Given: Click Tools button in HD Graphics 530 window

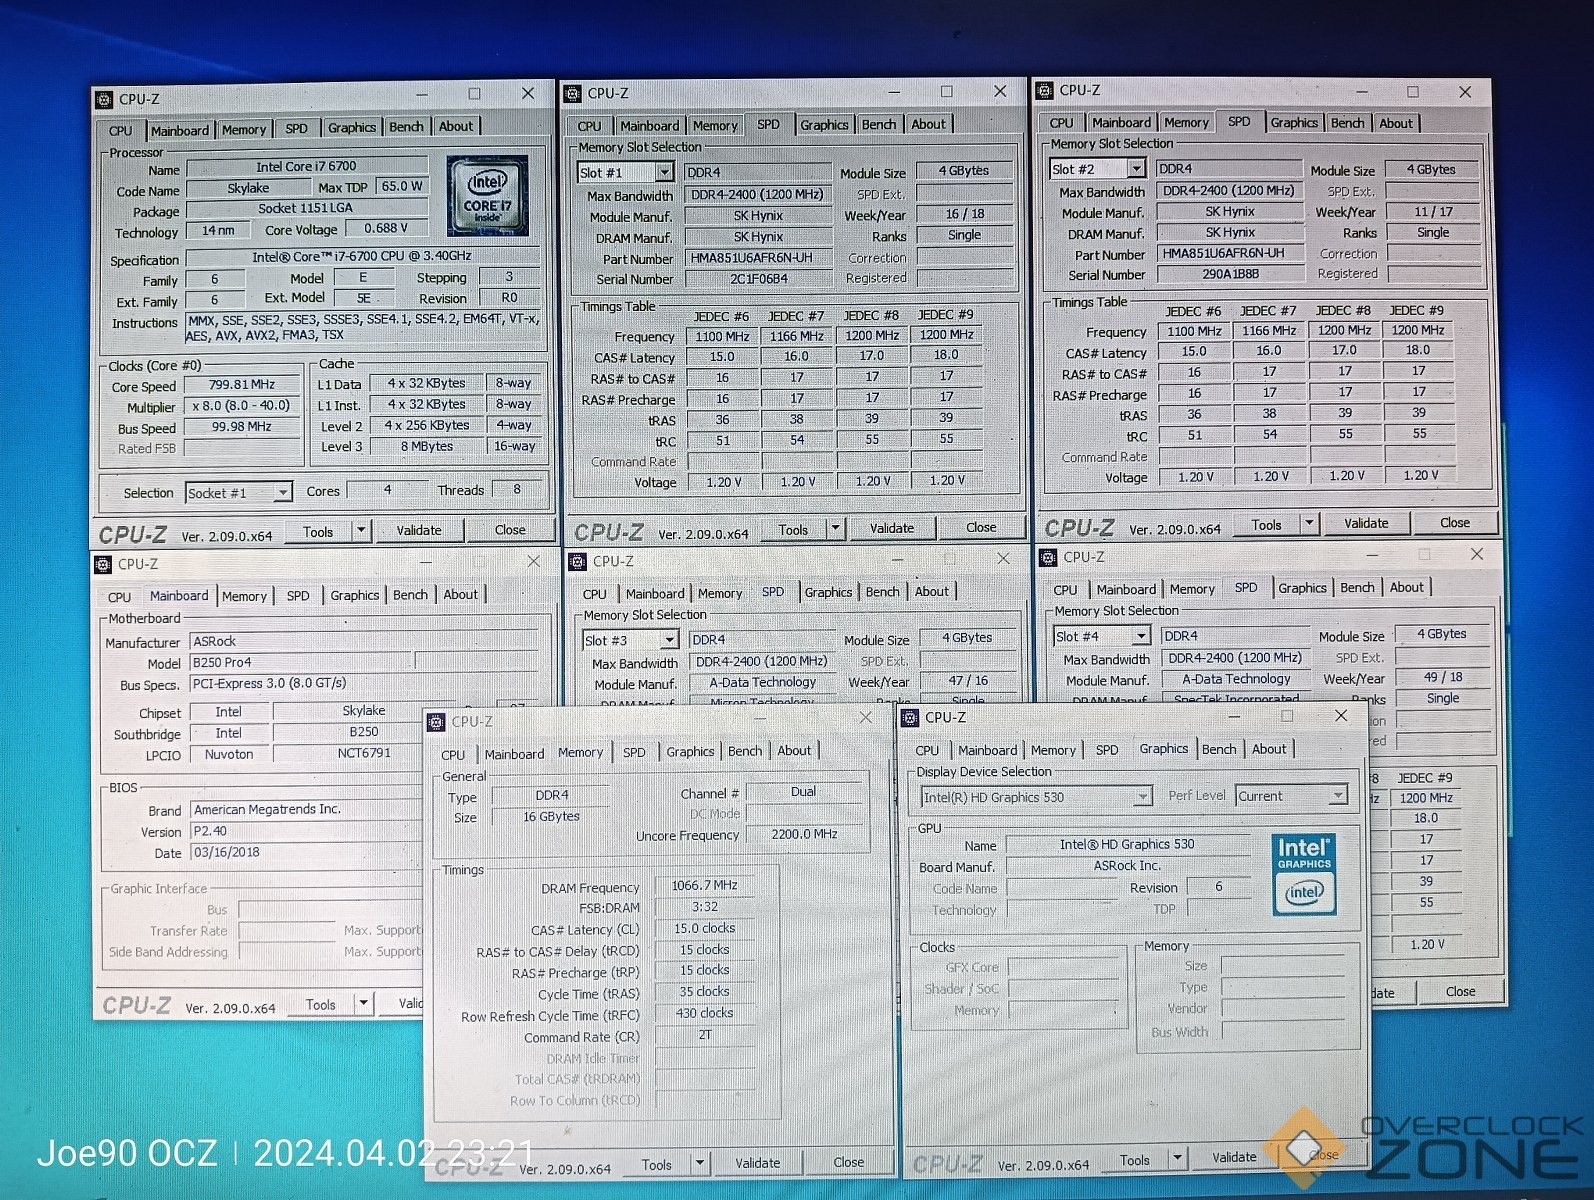Looking at the screenshot, I should tap(1135, 1160).
